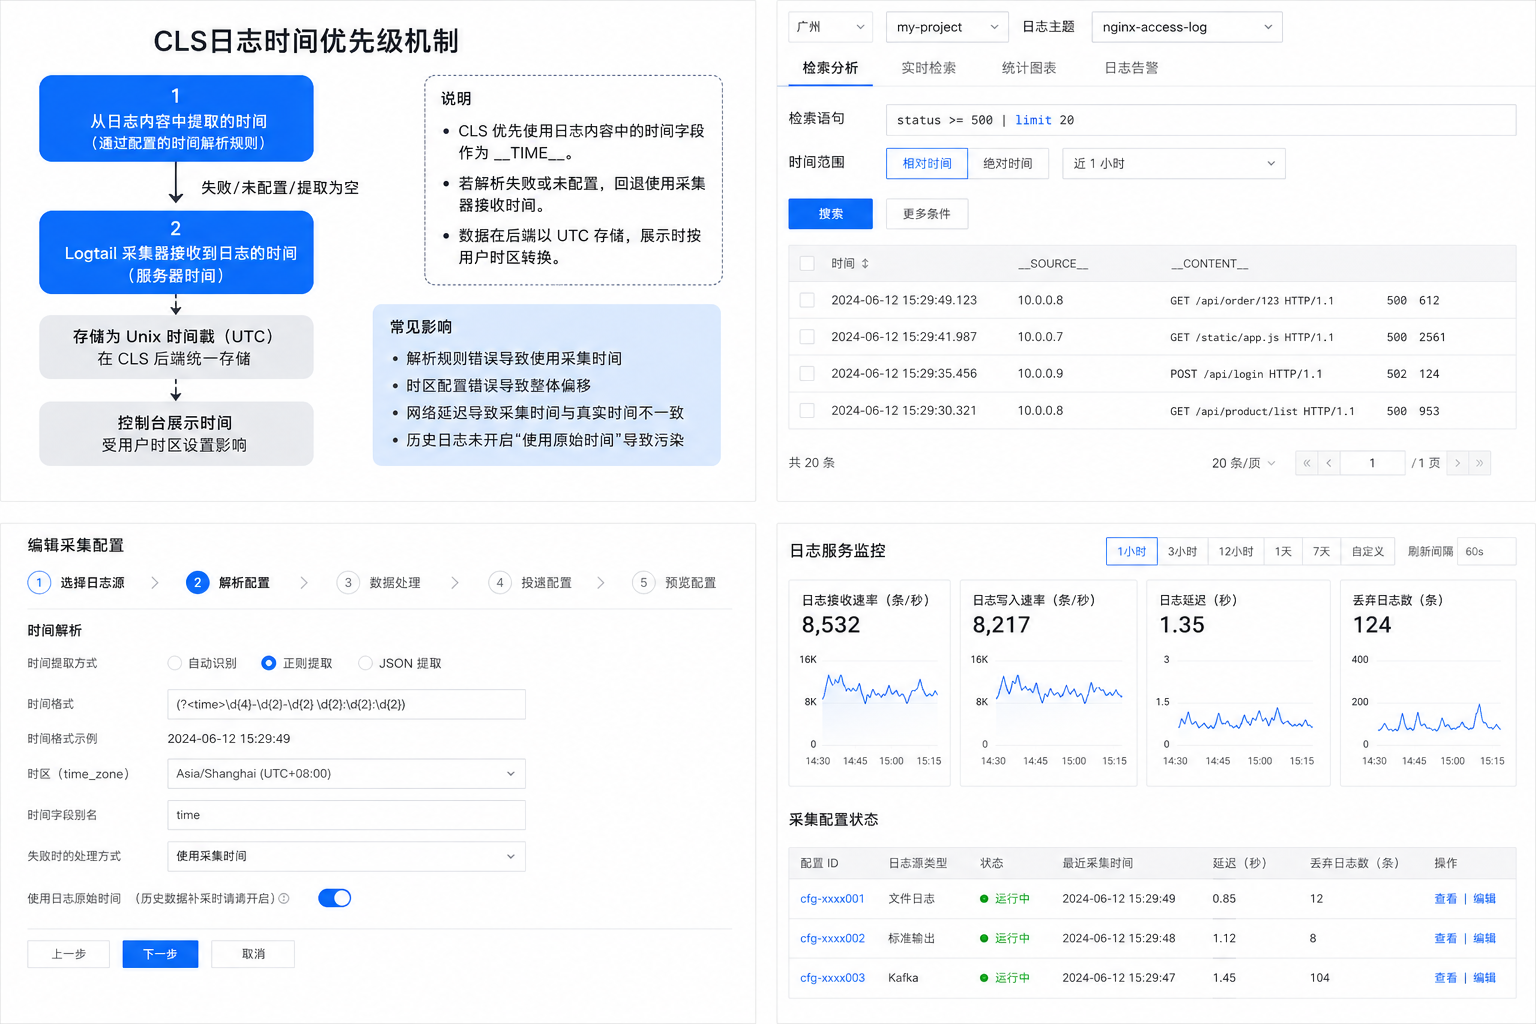1536x1024 pixels.
Task: Check the row for log at 15:29:41.987
Action: (x=807, y=337)
